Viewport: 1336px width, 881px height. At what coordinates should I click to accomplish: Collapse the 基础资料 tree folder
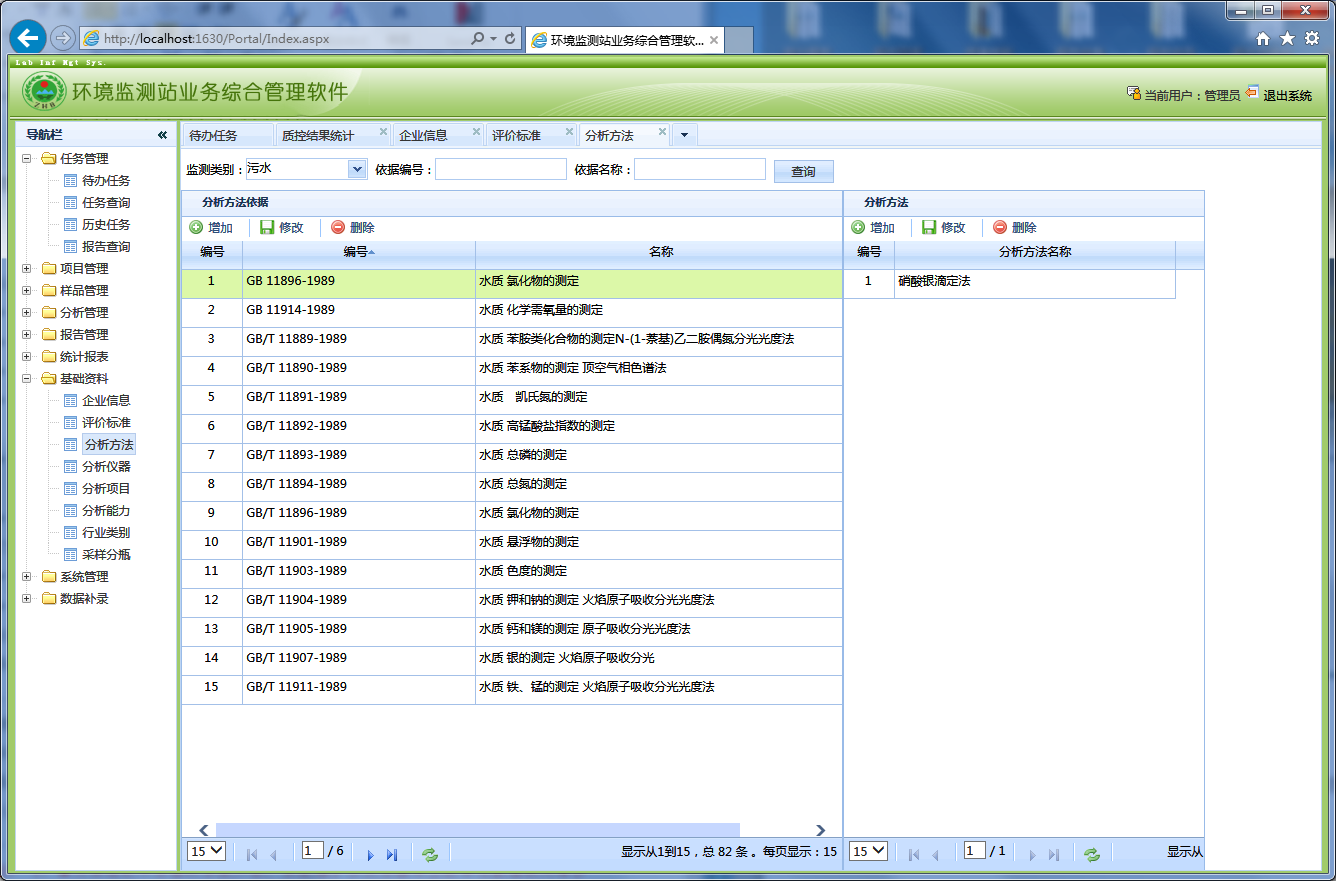point(27,379)
